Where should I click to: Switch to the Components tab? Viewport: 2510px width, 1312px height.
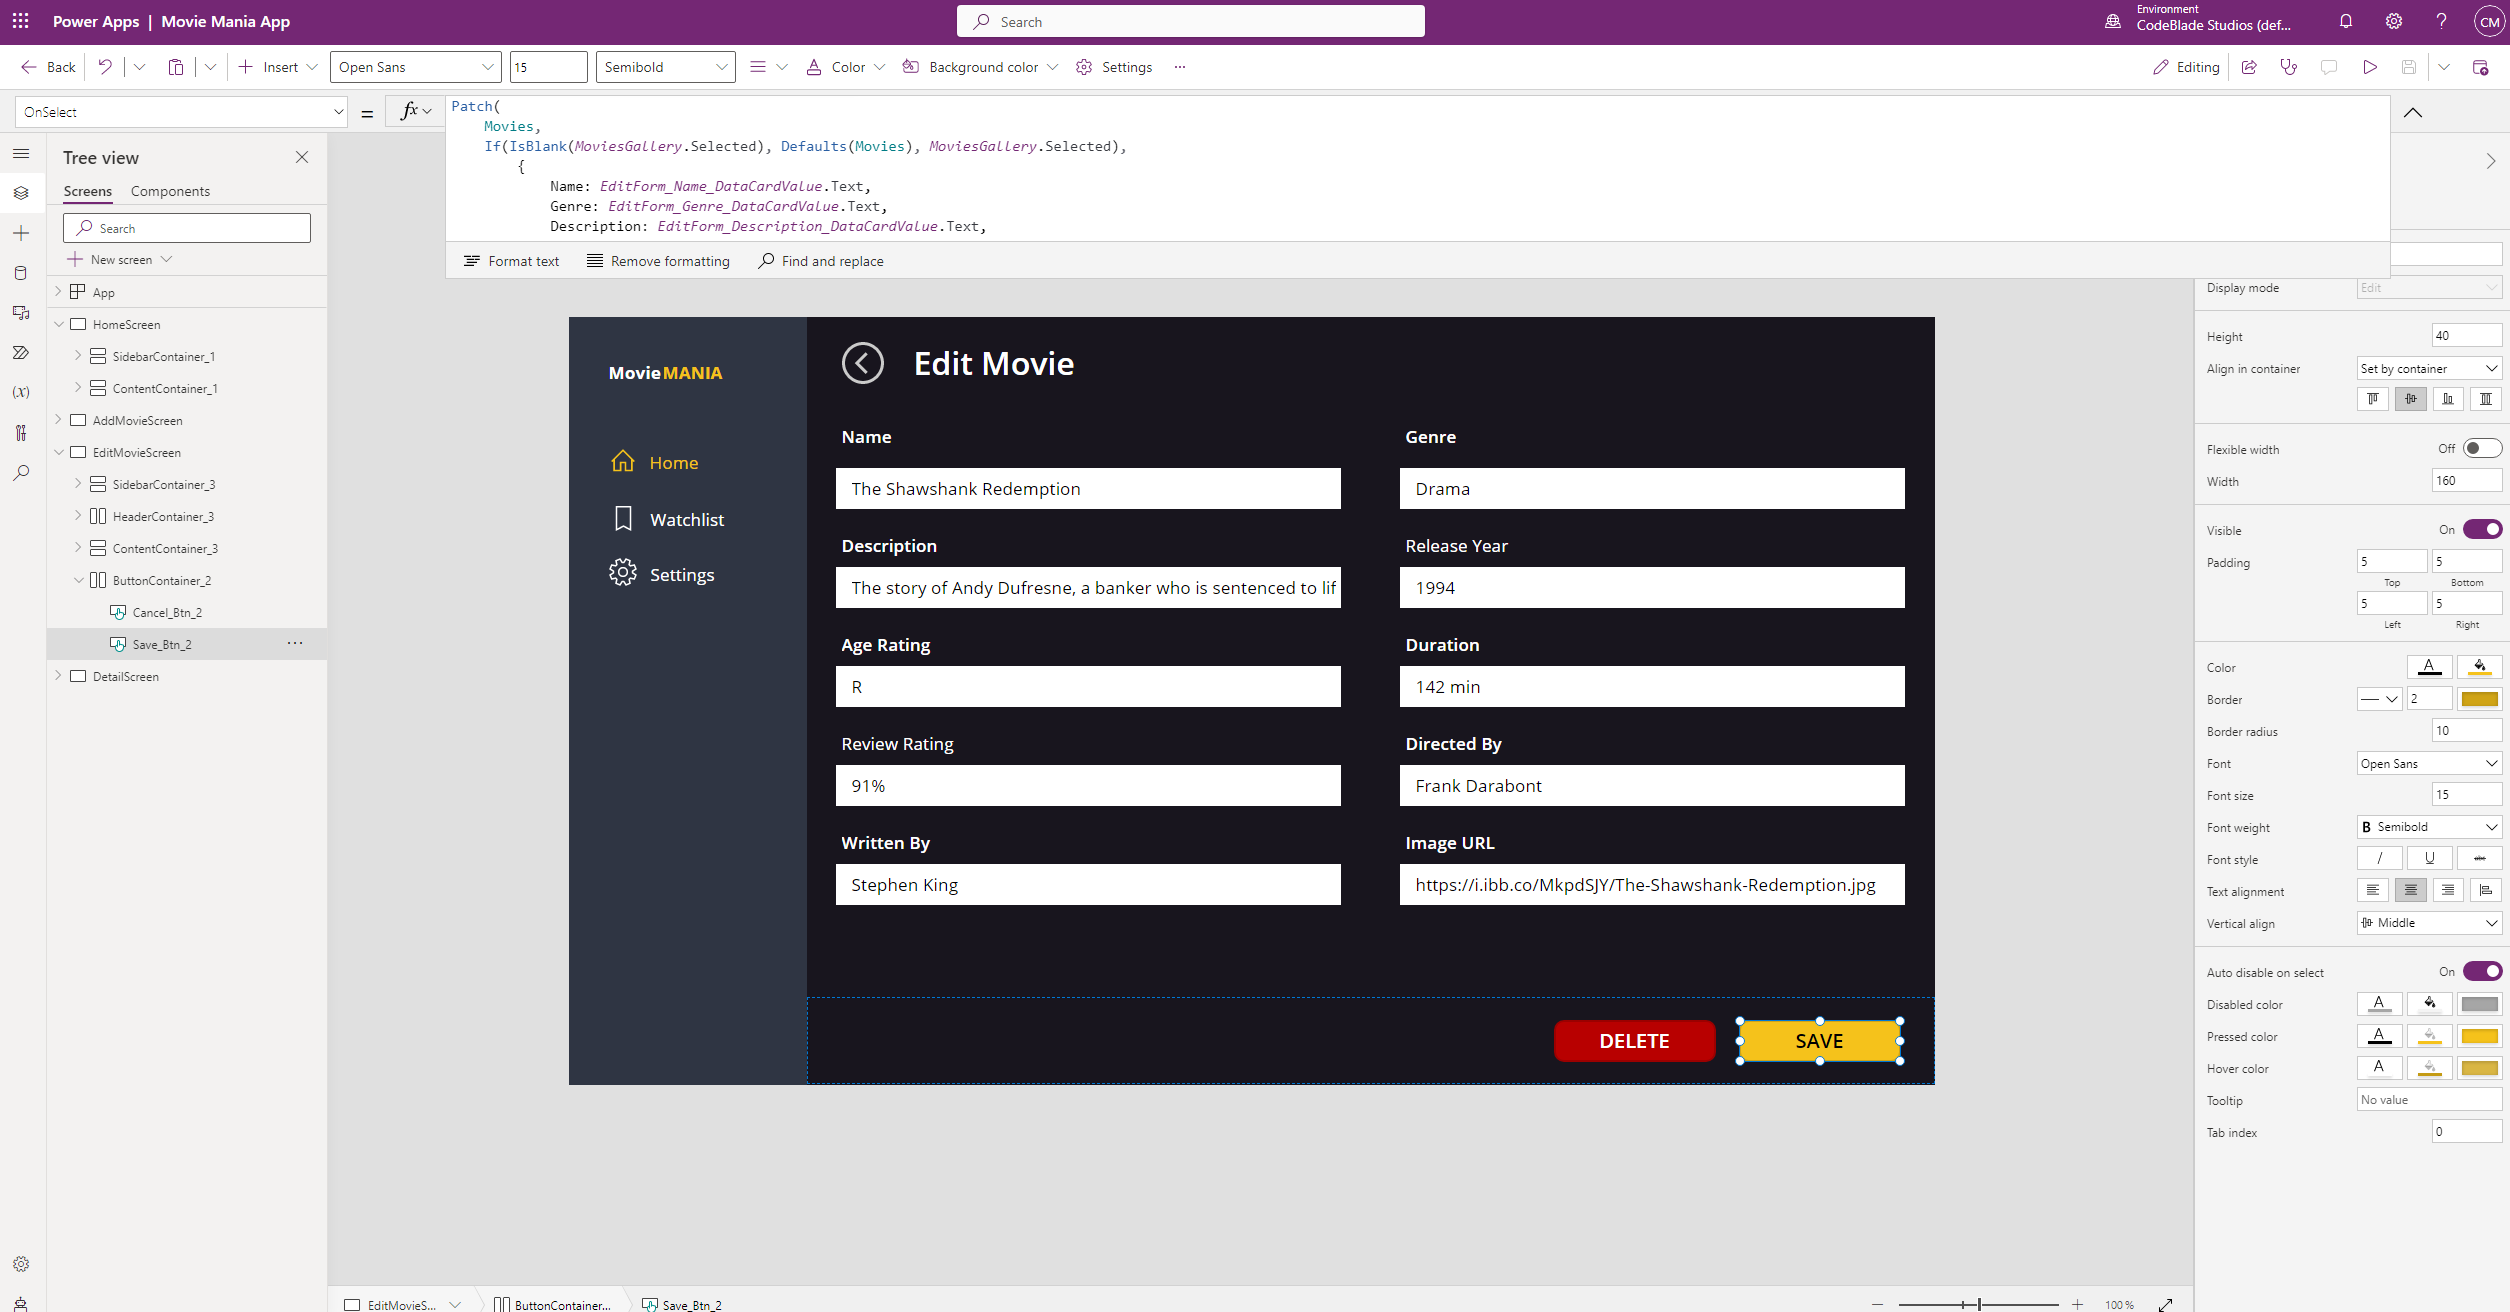(170, 191)
